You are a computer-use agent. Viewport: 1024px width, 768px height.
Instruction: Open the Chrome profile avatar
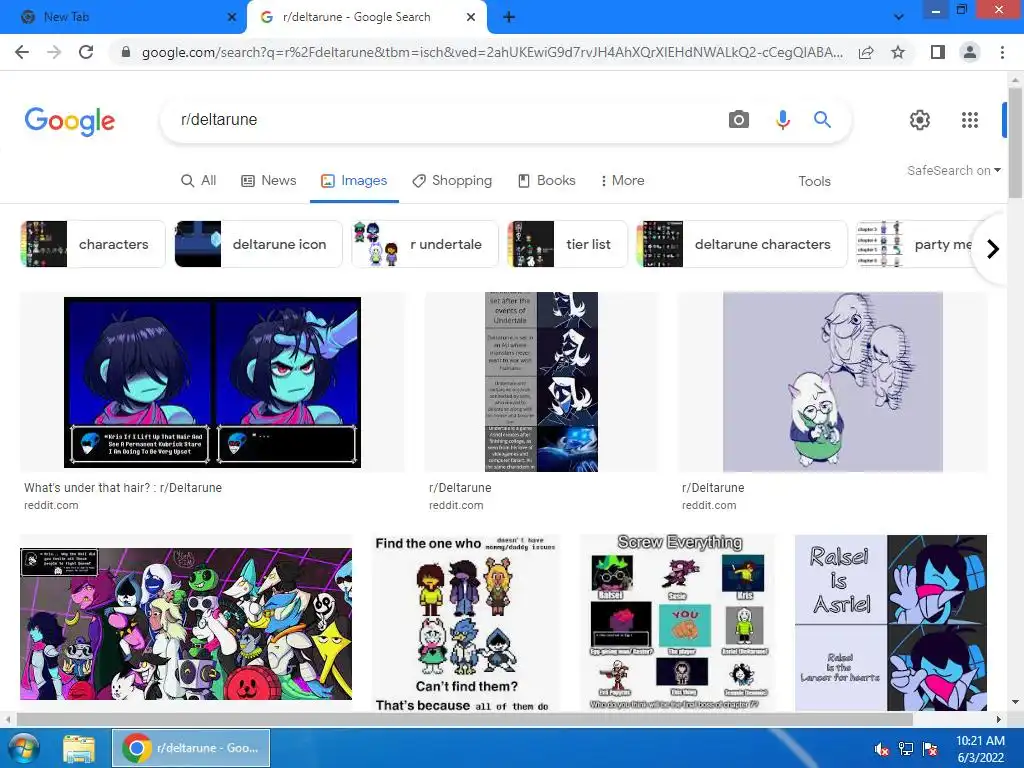pos(970,52)
